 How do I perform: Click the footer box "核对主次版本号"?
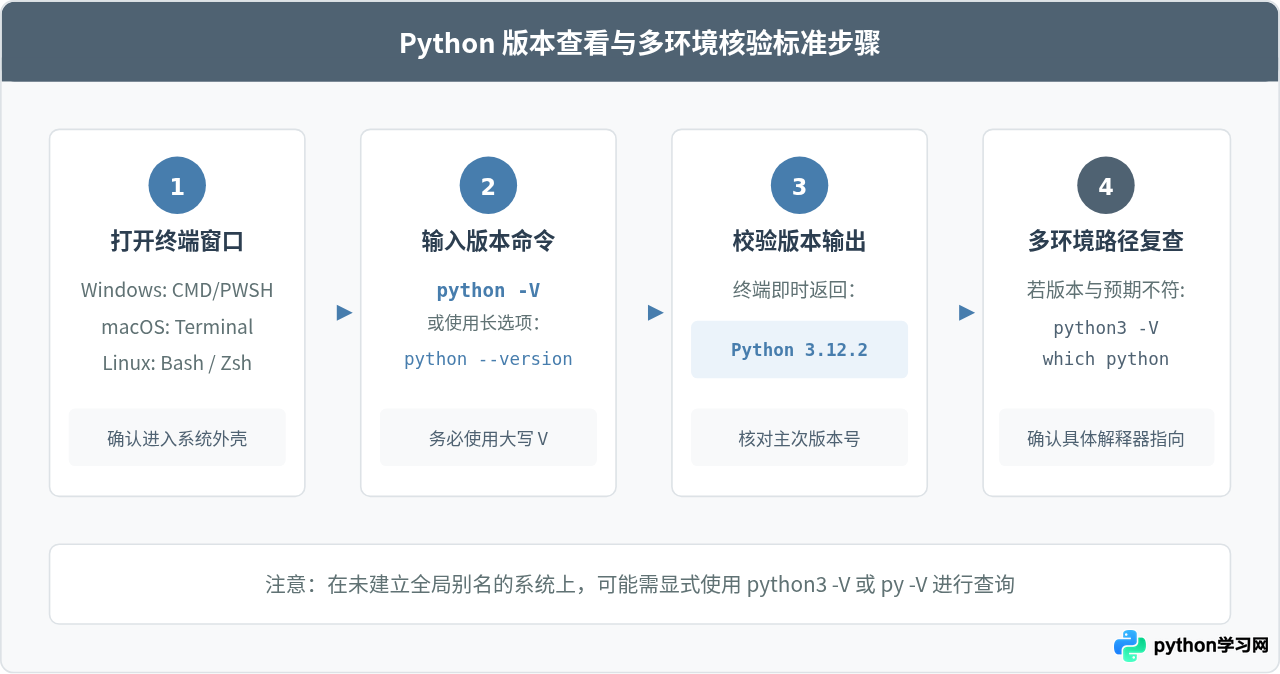799,438
